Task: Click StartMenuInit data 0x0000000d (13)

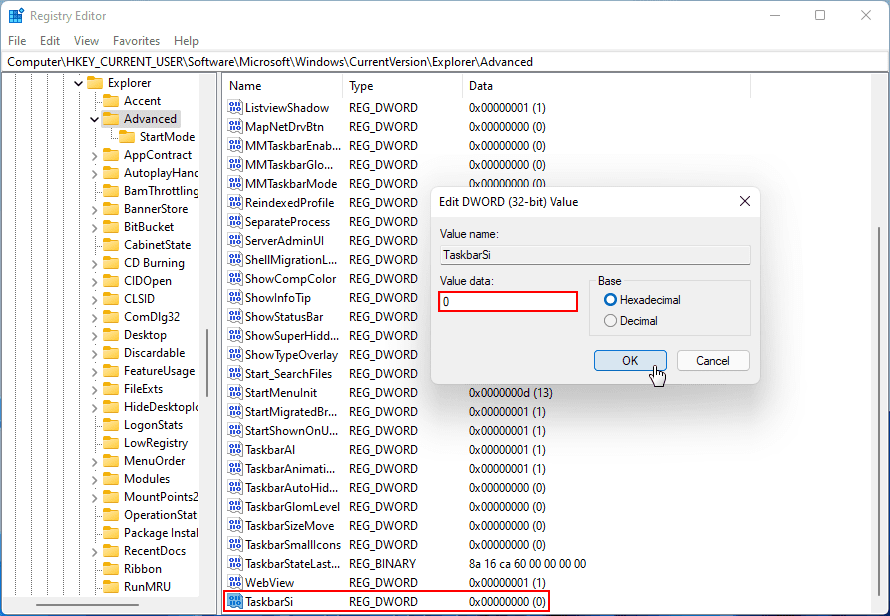Action: tap(510, 392)
